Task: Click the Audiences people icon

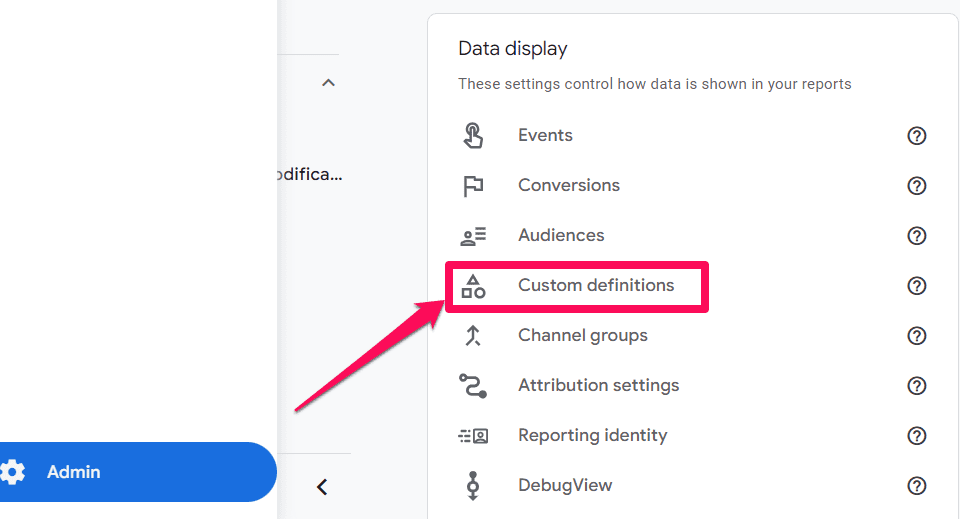Action: click(473, 236)
